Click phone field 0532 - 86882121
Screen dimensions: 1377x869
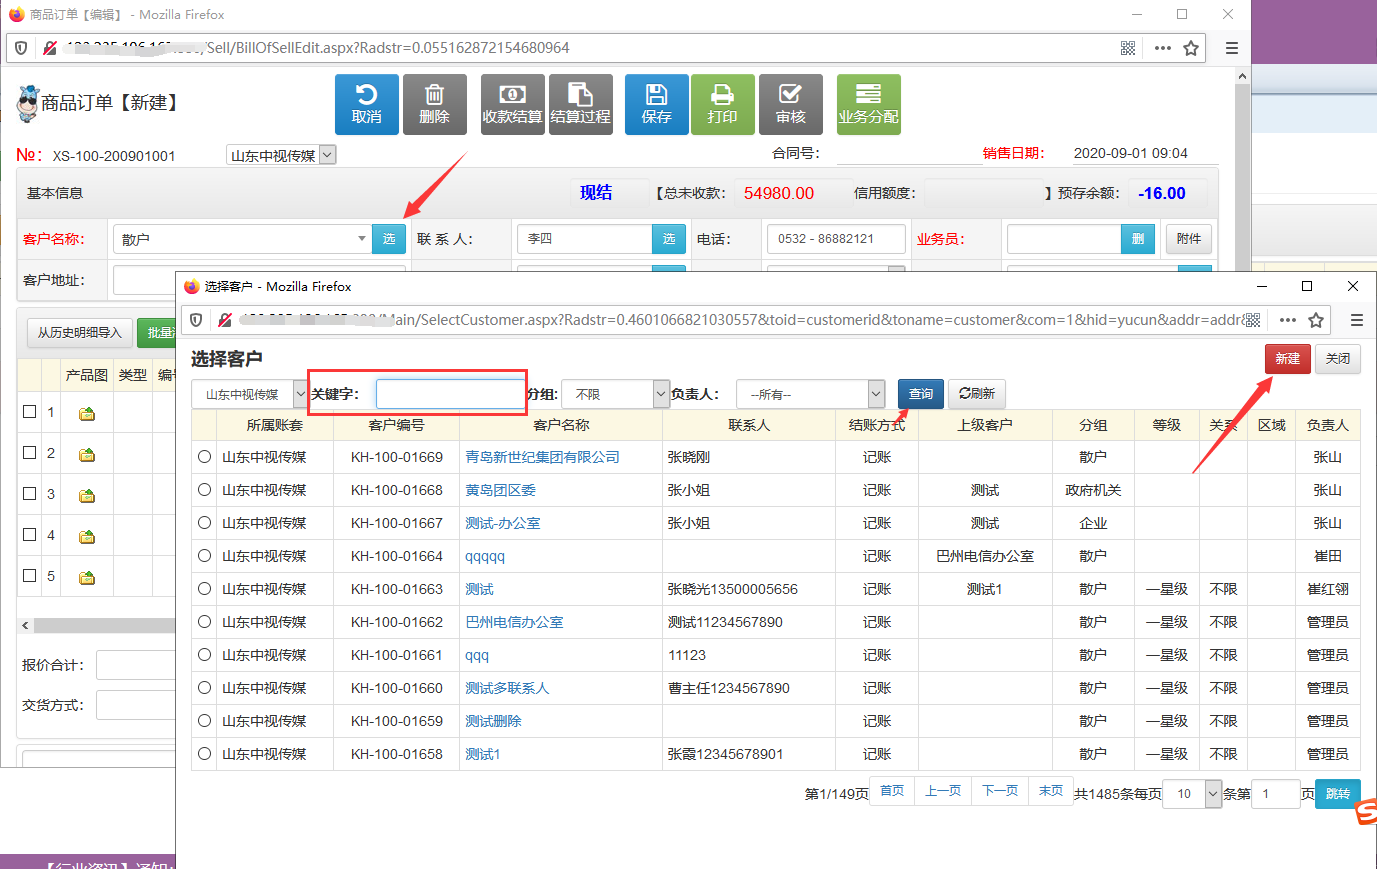click(x=836, y=239)
